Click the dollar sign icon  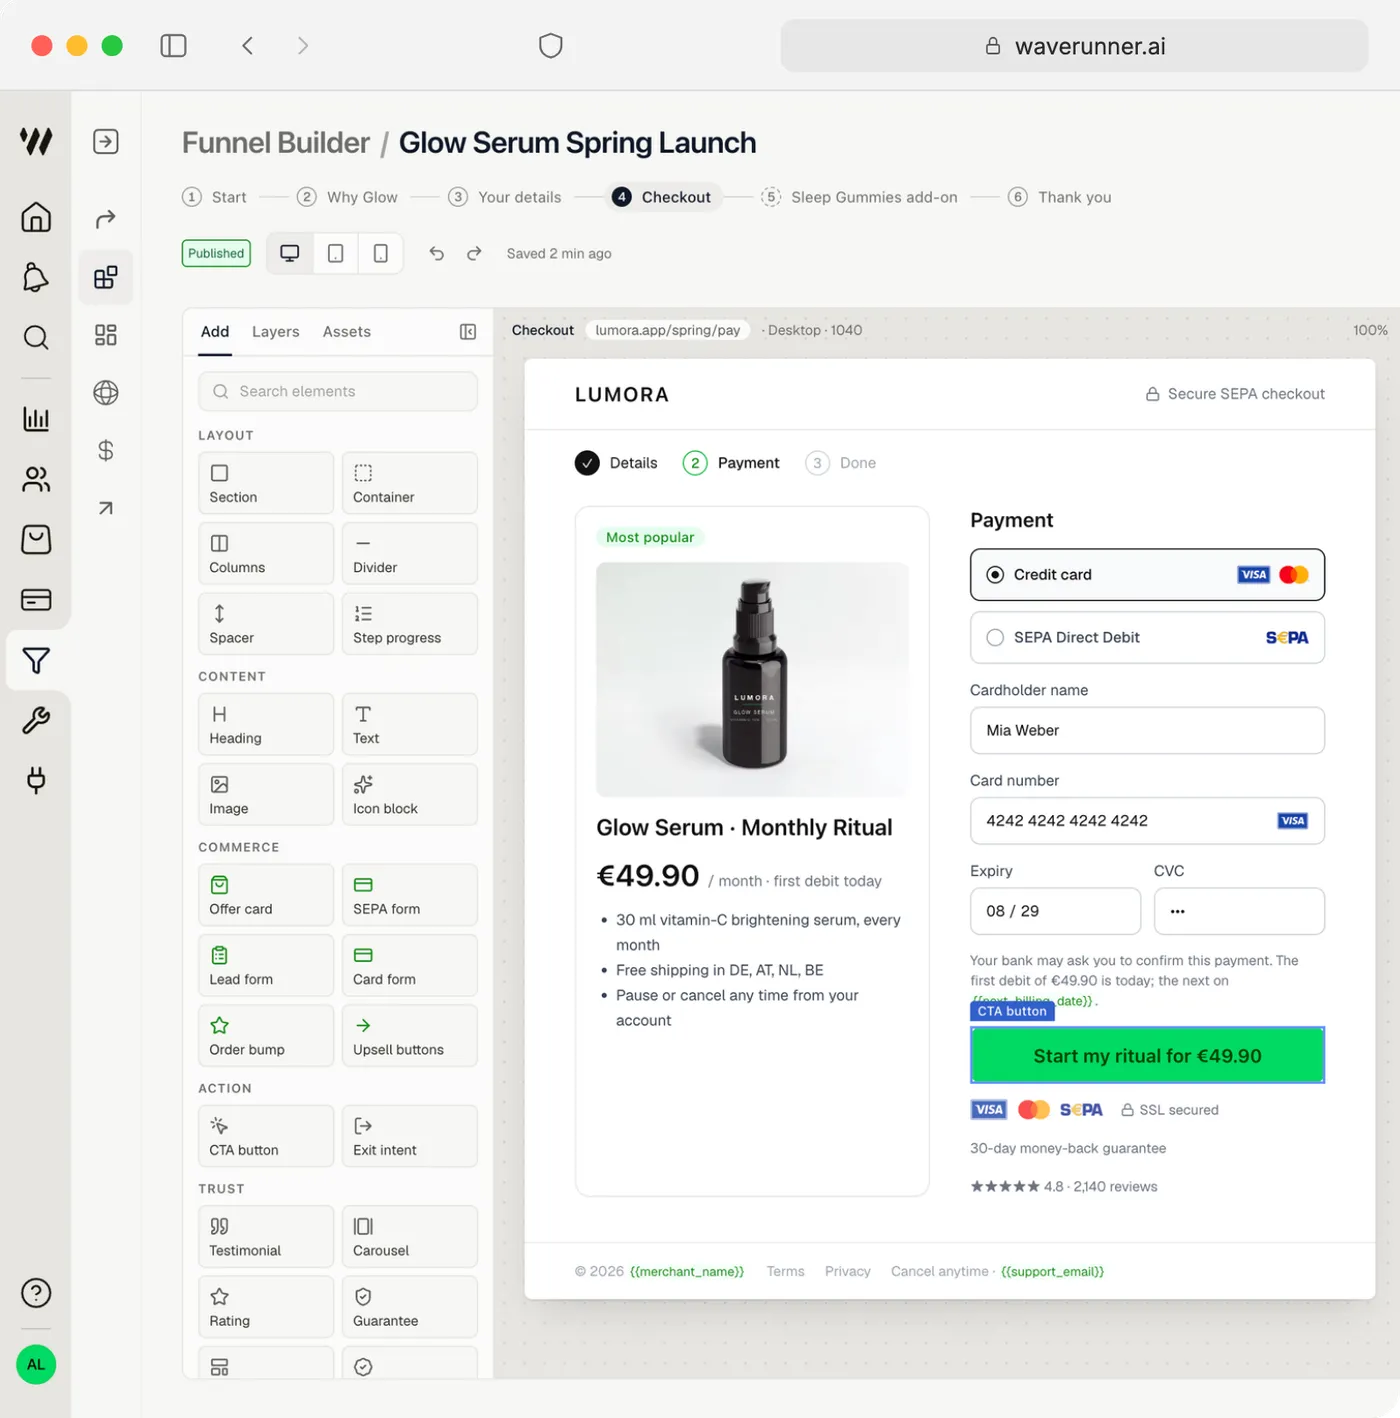tap(106, 450)
